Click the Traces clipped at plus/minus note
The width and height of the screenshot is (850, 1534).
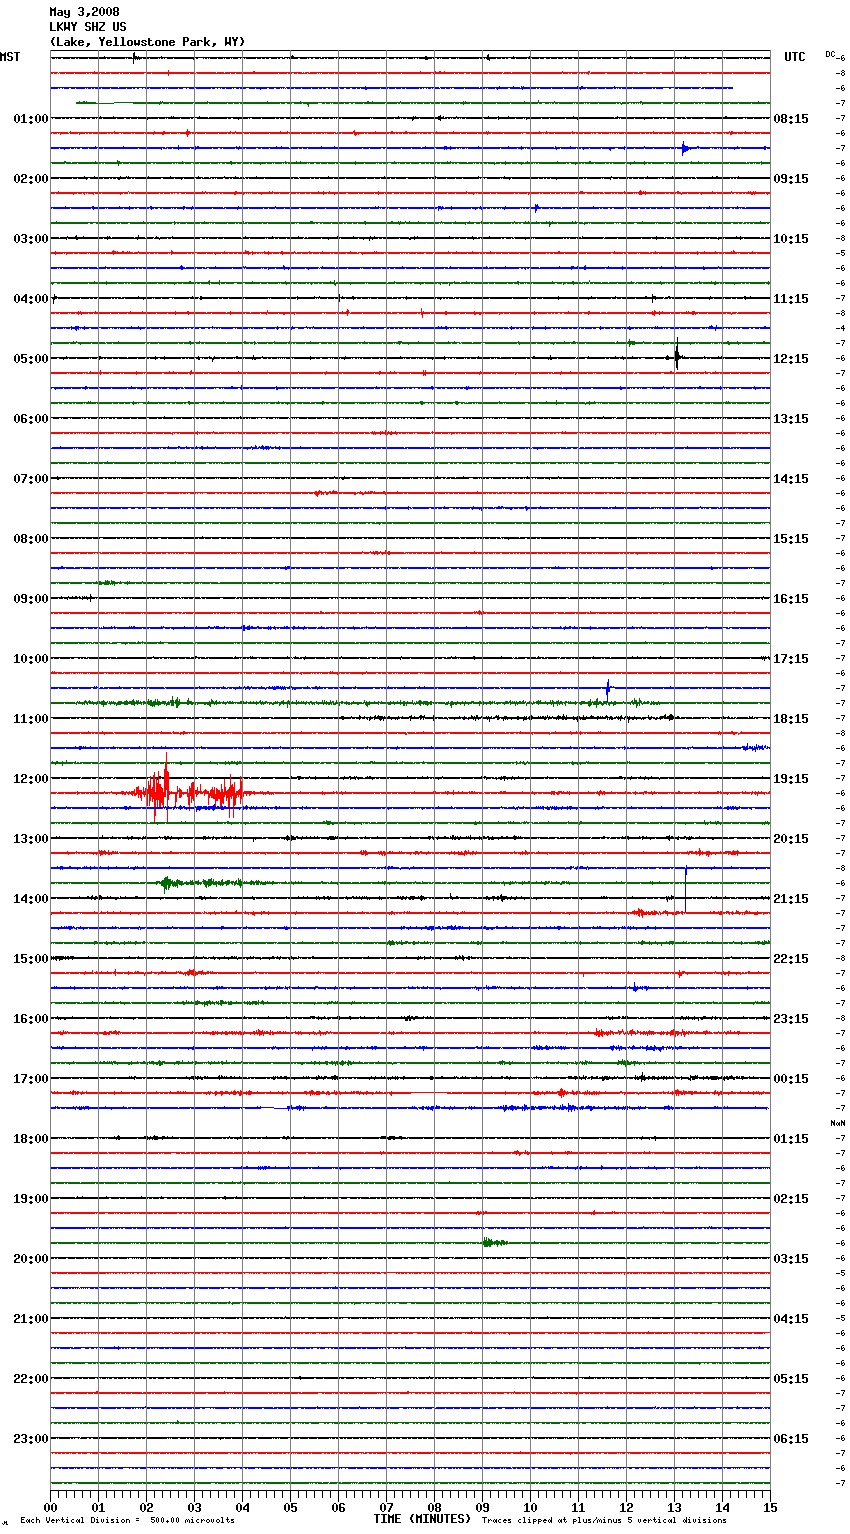[x=604, y=1521]
